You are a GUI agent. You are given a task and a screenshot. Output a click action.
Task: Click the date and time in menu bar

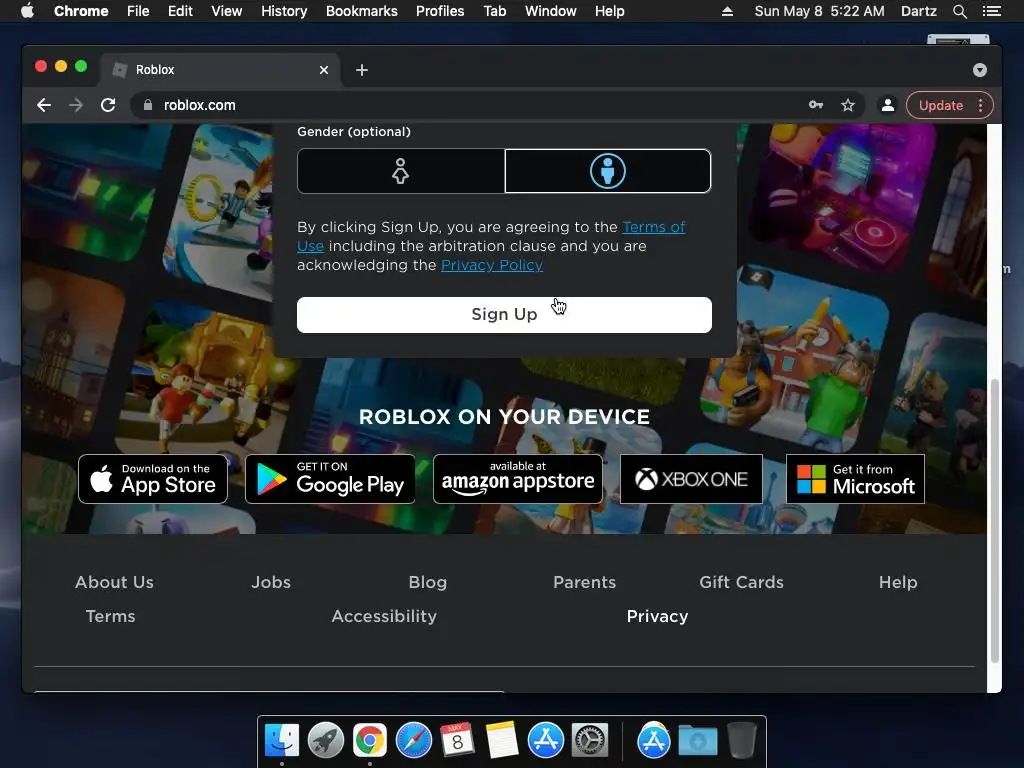click(820, 11)
